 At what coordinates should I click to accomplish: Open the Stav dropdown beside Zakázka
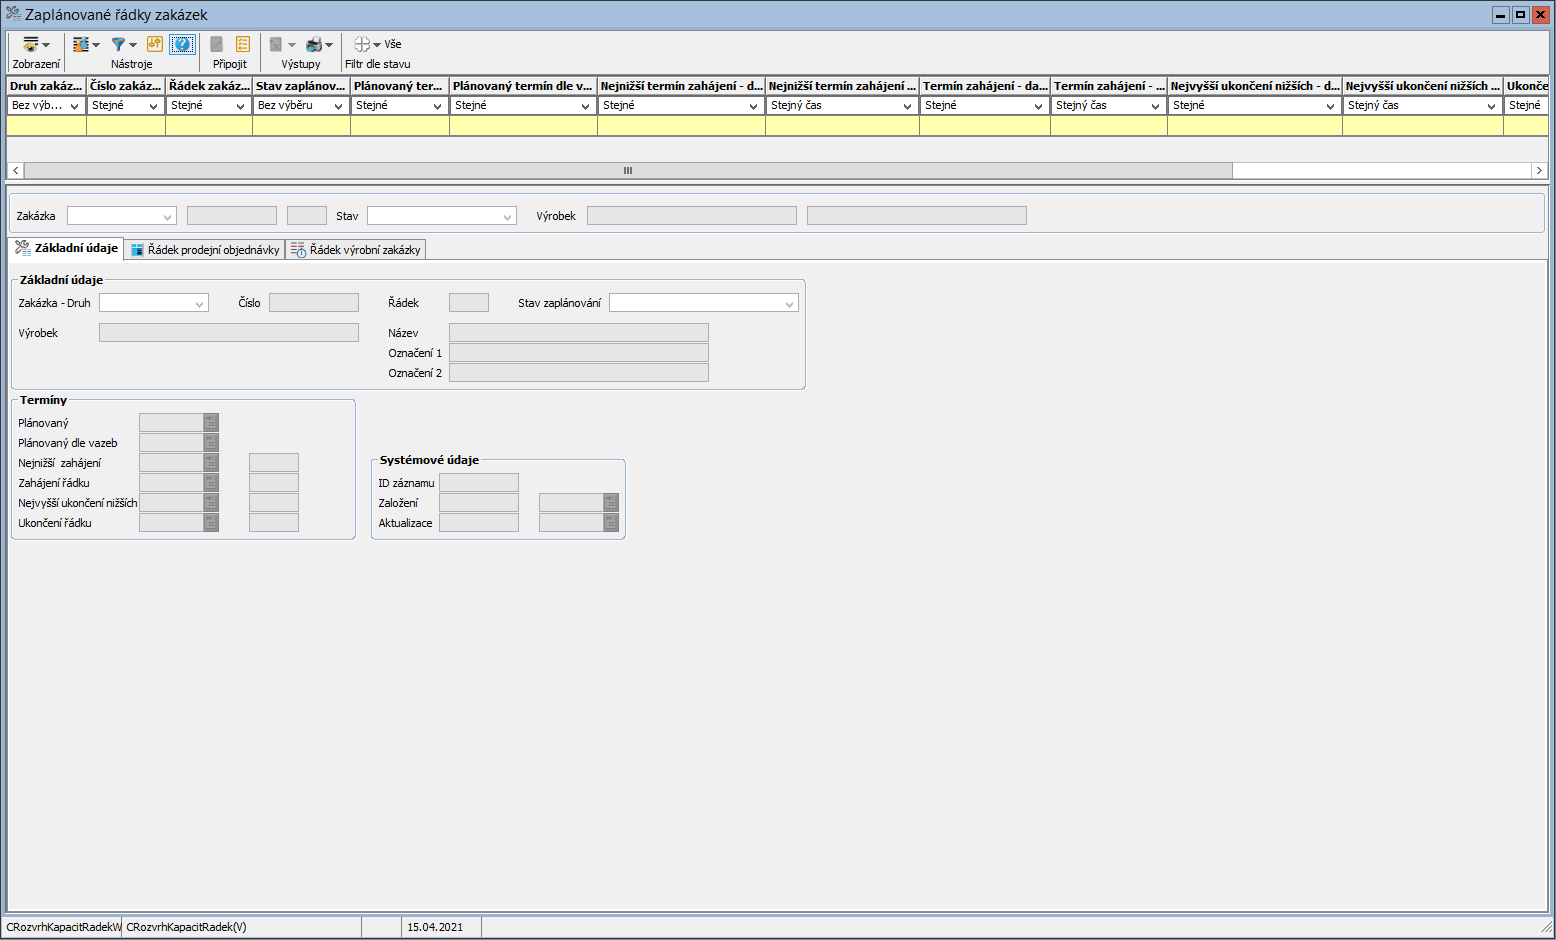(508, 217)
